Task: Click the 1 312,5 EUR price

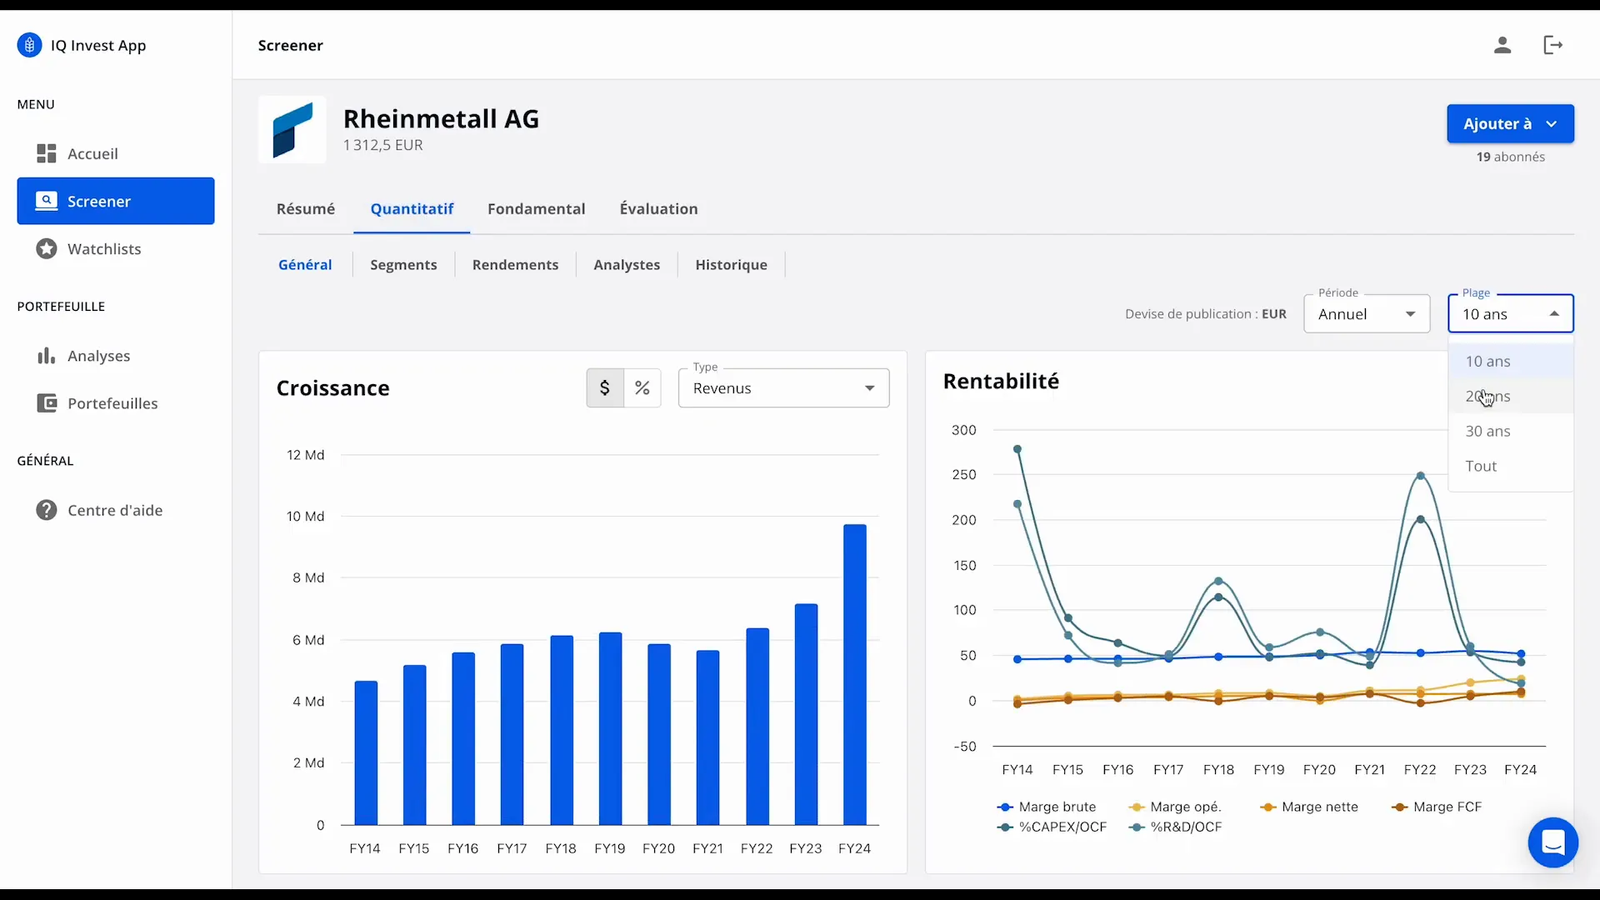Action: (x=383, y=145)
